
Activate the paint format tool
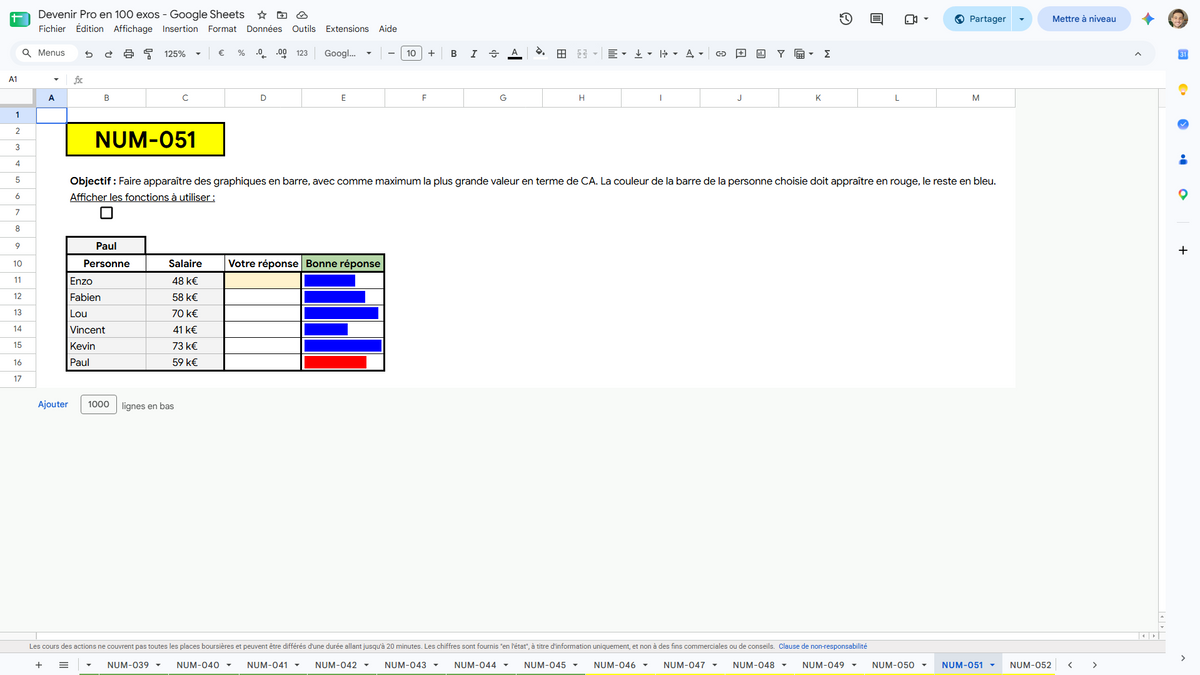click(148, 54)
